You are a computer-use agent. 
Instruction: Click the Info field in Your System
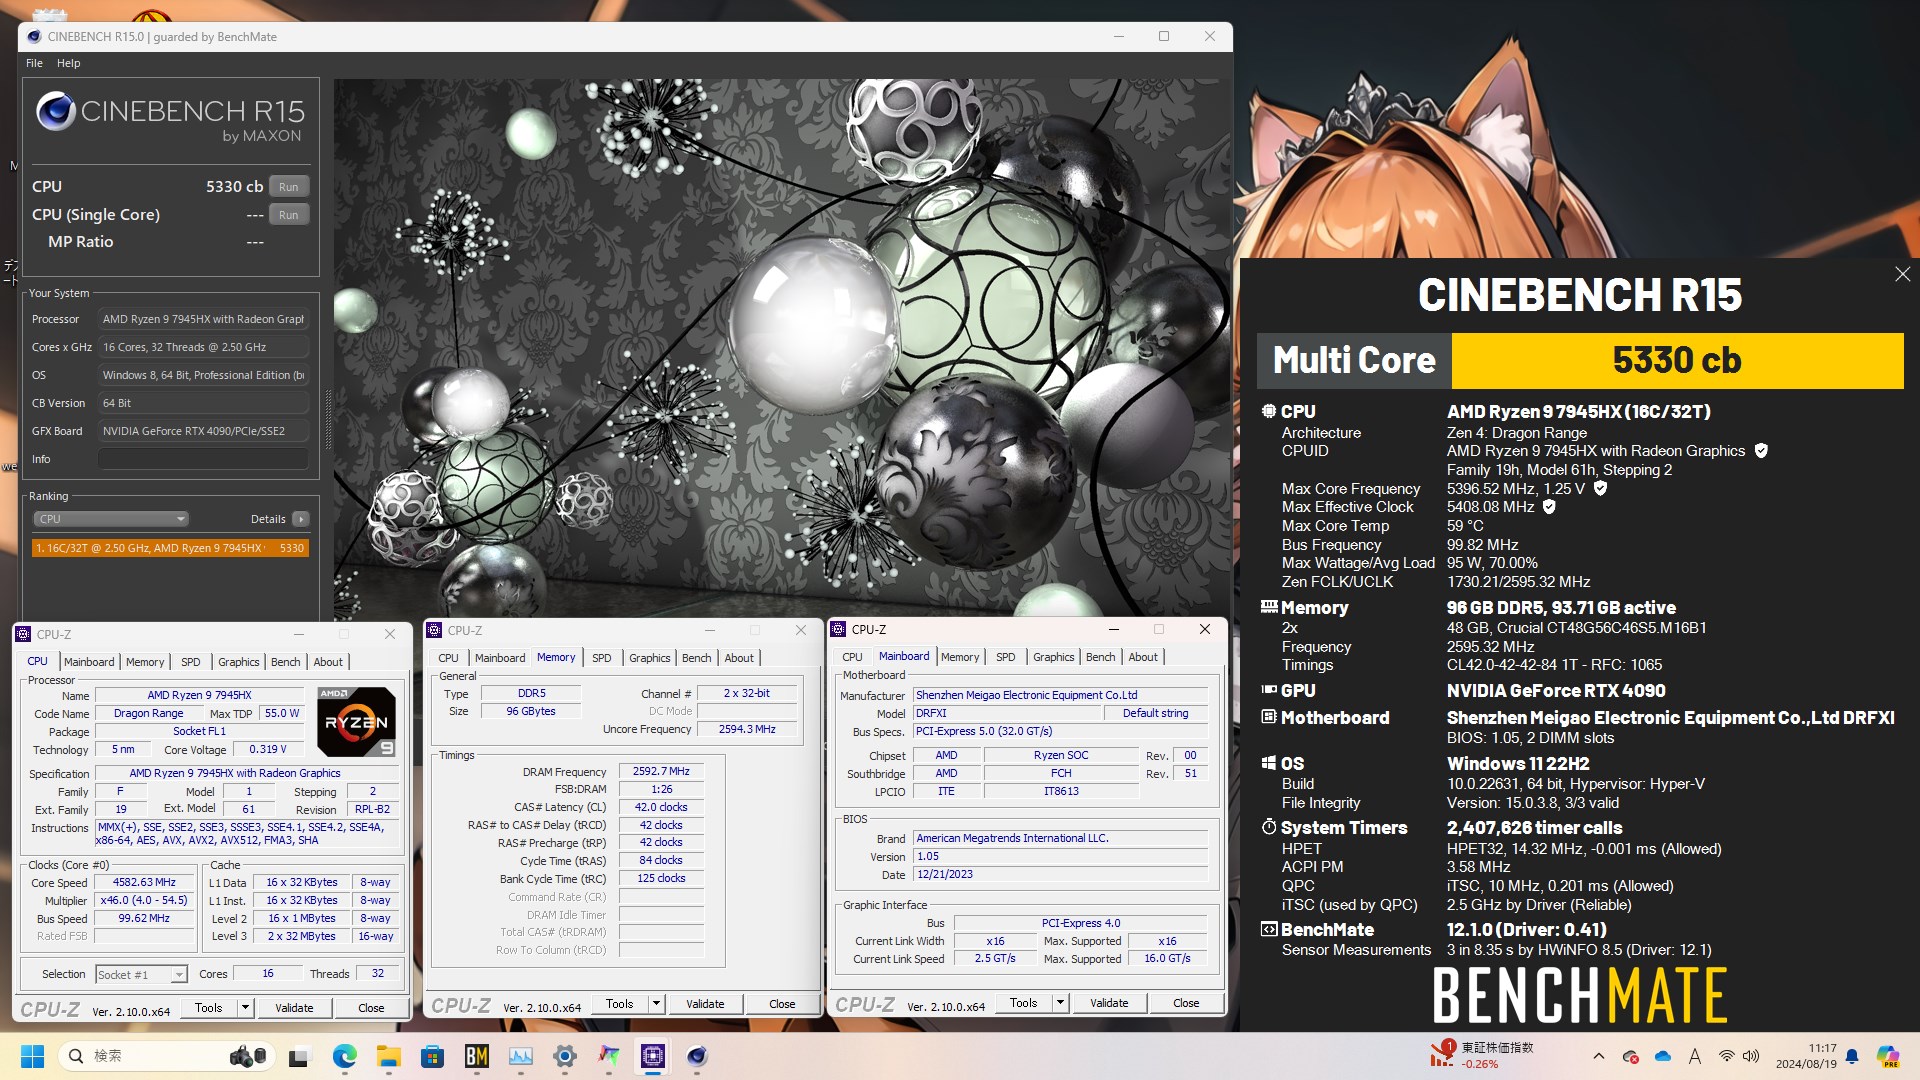click(203, 459)
